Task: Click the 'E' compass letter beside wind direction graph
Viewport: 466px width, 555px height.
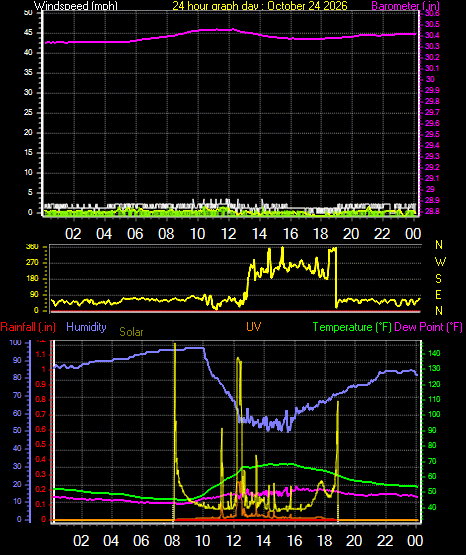Action: (438, 294)
